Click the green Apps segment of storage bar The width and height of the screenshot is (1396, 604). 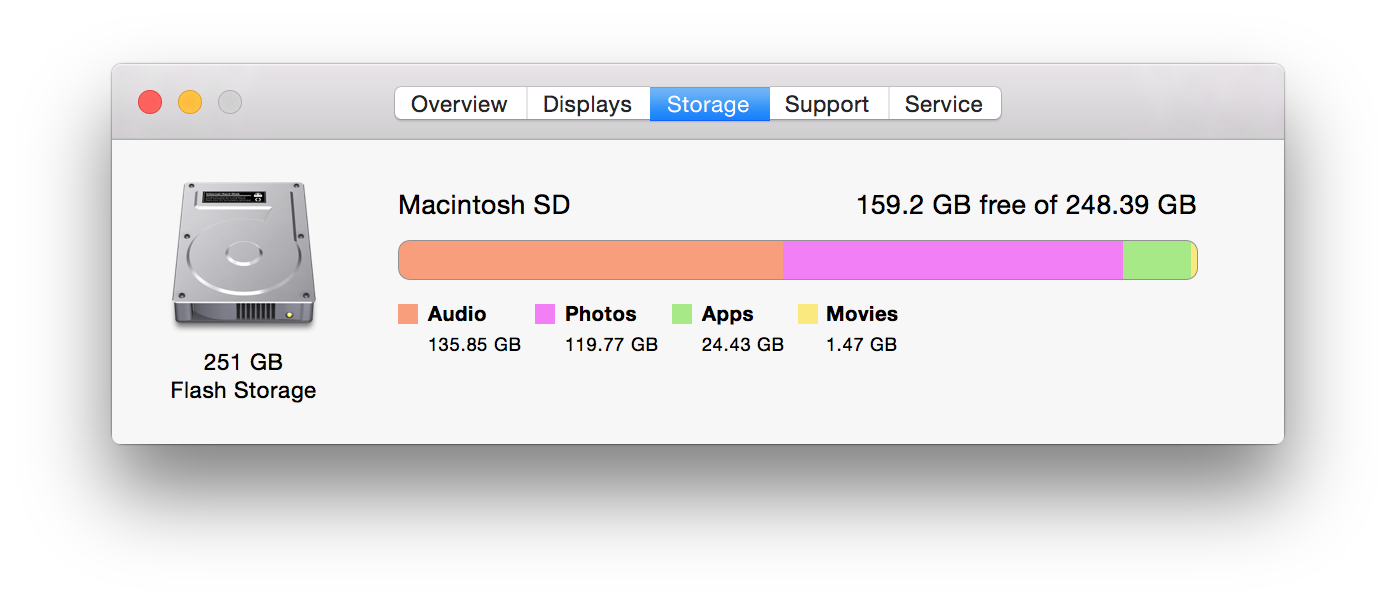click(x=1156, y=260)
